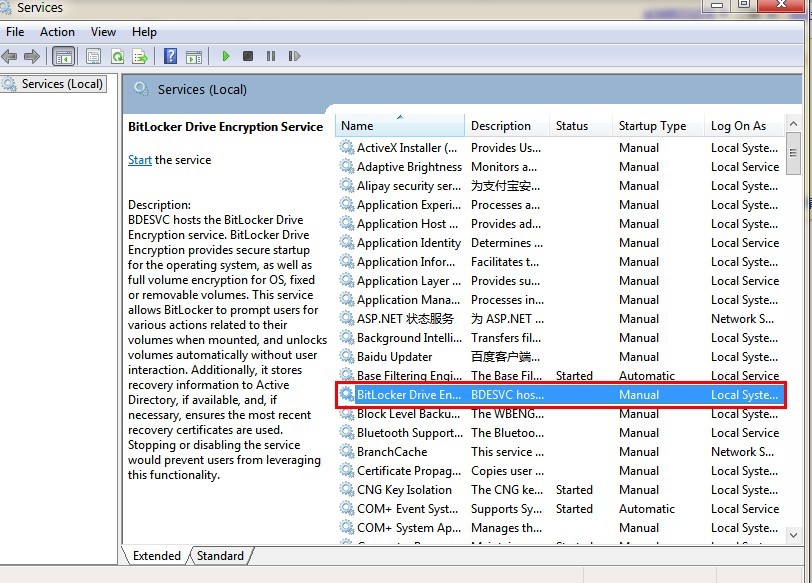Select the Block Level Backup service name
812x583 pixels.
(408, 414)
